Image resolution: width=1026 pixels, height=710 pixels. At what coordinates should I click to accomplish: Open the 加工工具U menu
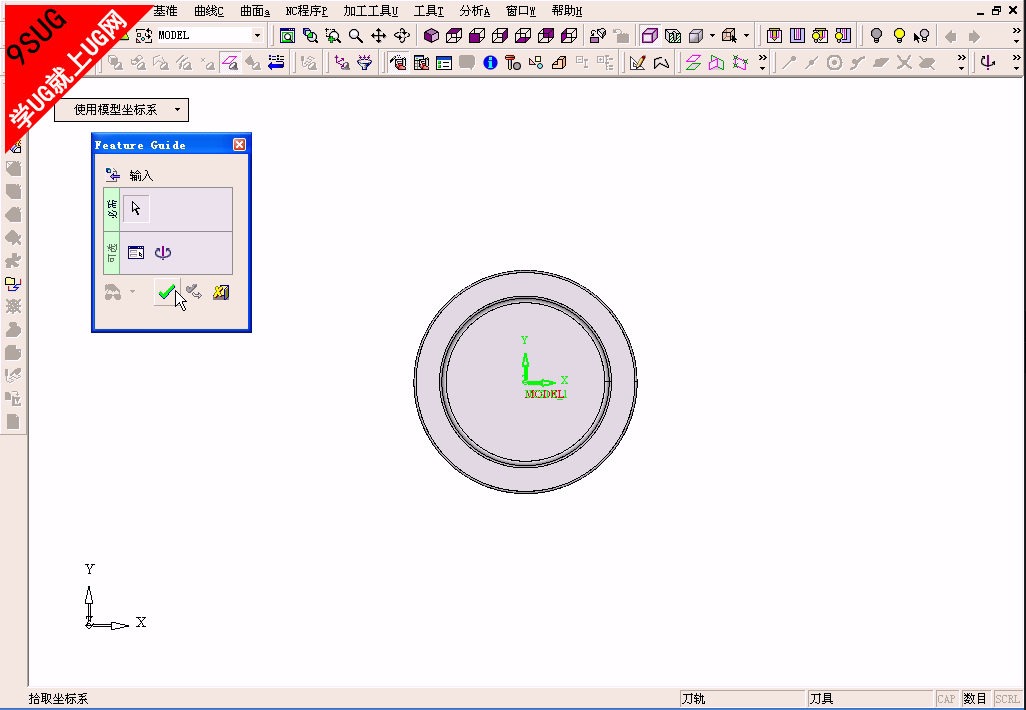click(x=370, y=11)
